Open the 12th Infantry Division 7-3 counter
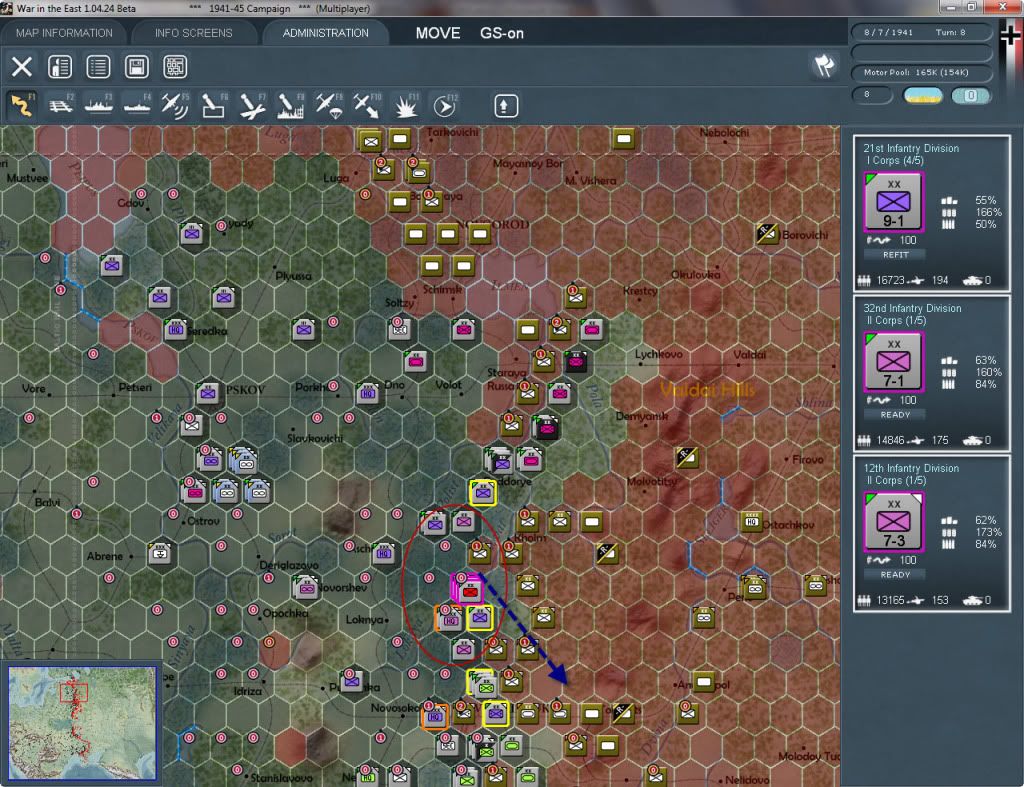Image resolution: width=1024 pixels, height=787 pixels. pos(893,522)
